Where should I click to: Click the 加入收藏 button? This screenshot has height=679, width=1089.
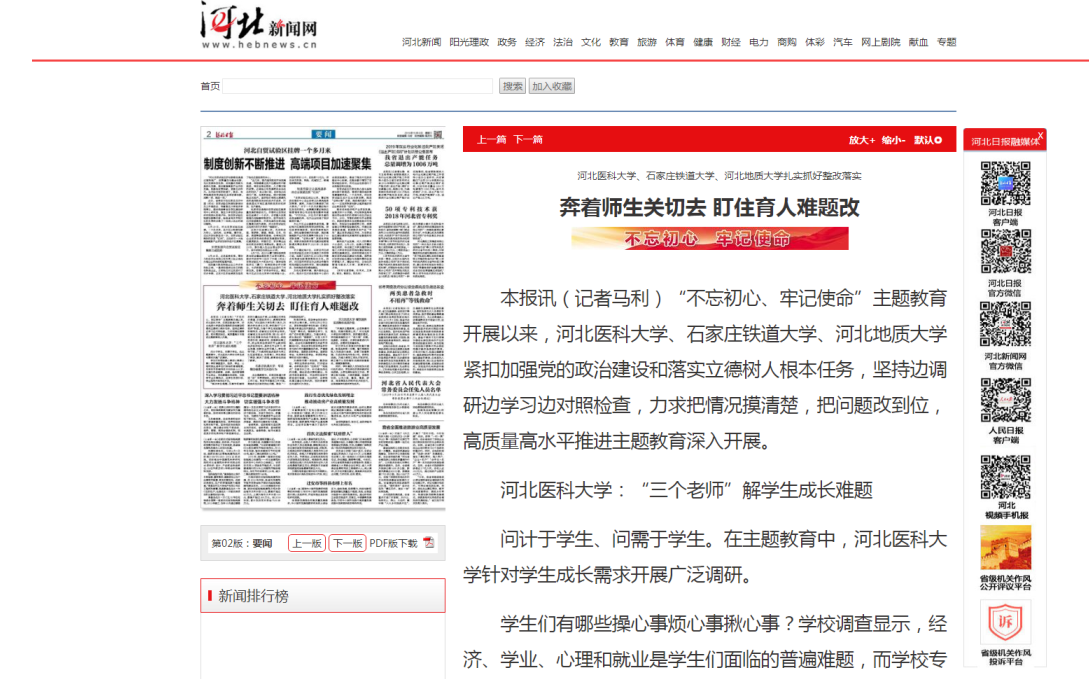point(552,87)
